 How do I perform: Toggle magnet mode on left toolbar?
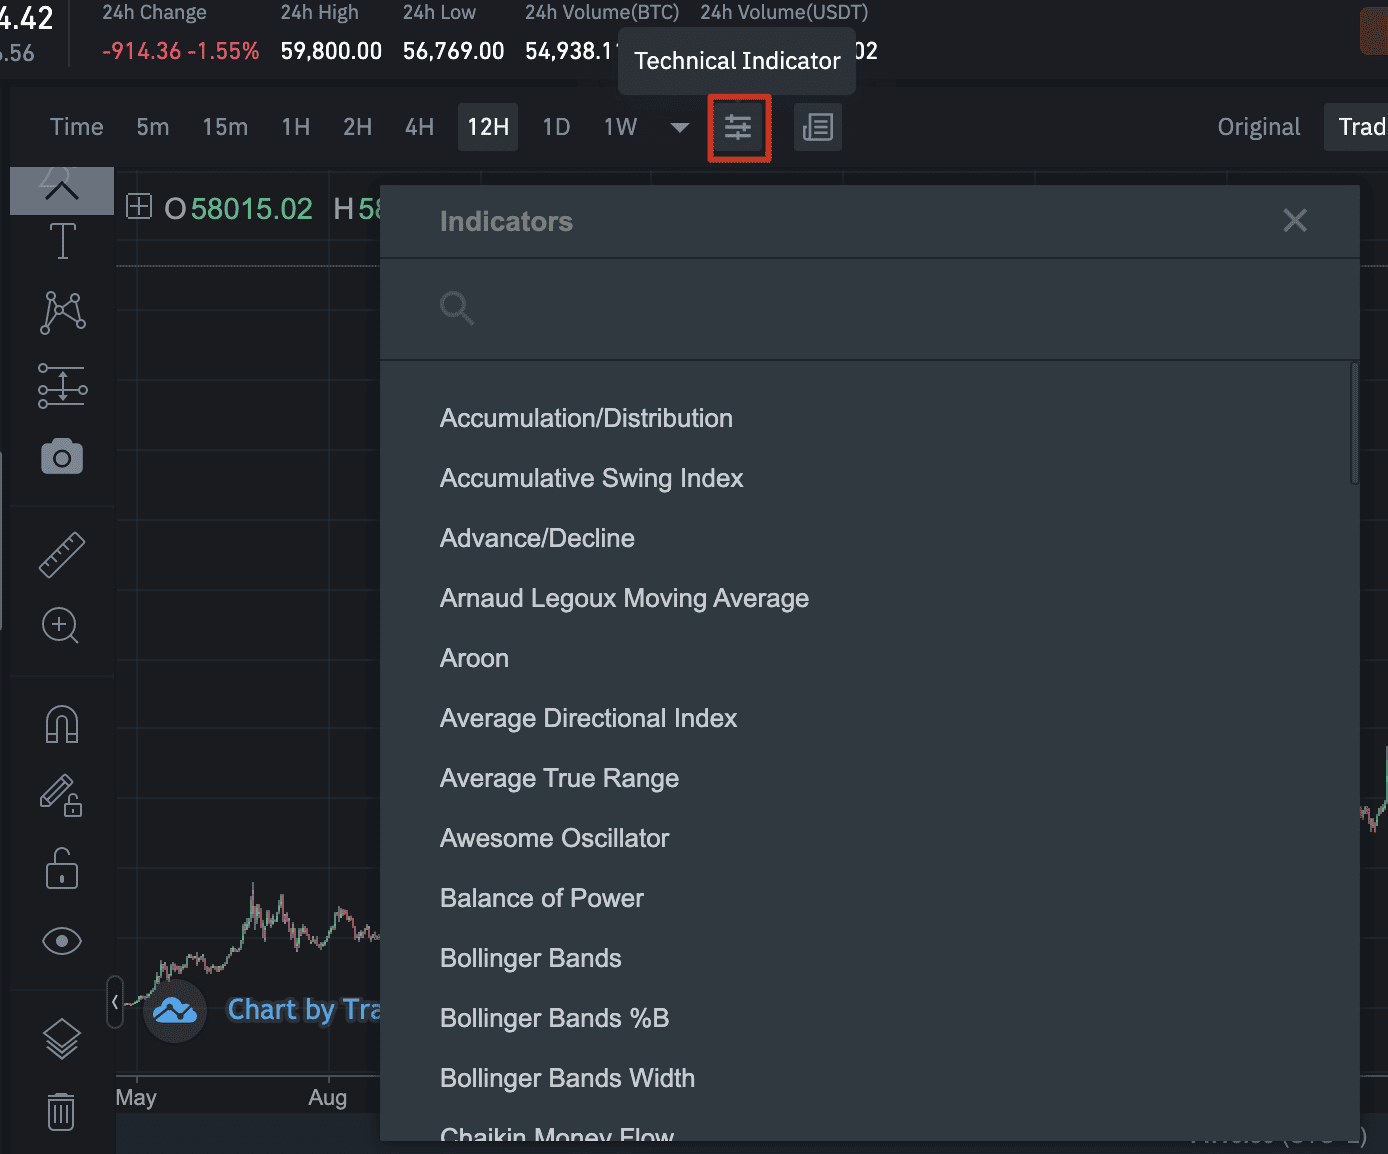point(62,724)
